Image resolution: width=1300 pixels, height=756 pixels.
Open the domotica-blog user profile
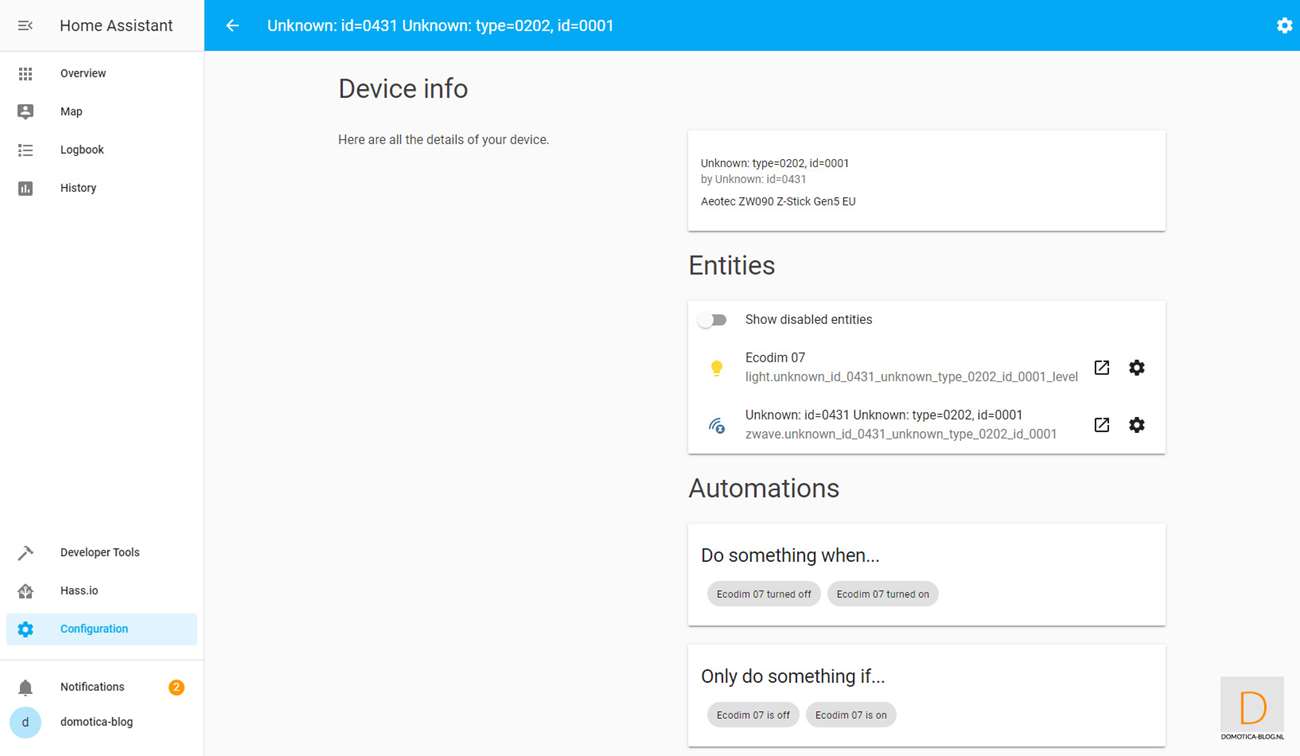pos(96,722)
